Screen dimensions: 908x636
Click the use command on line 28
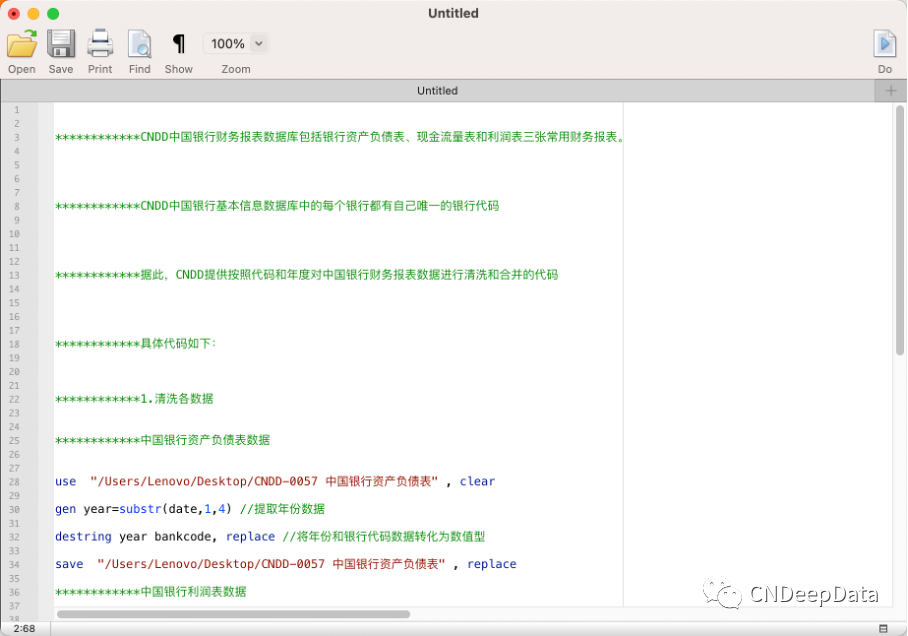pyautogui.click(x=65, y=481)
